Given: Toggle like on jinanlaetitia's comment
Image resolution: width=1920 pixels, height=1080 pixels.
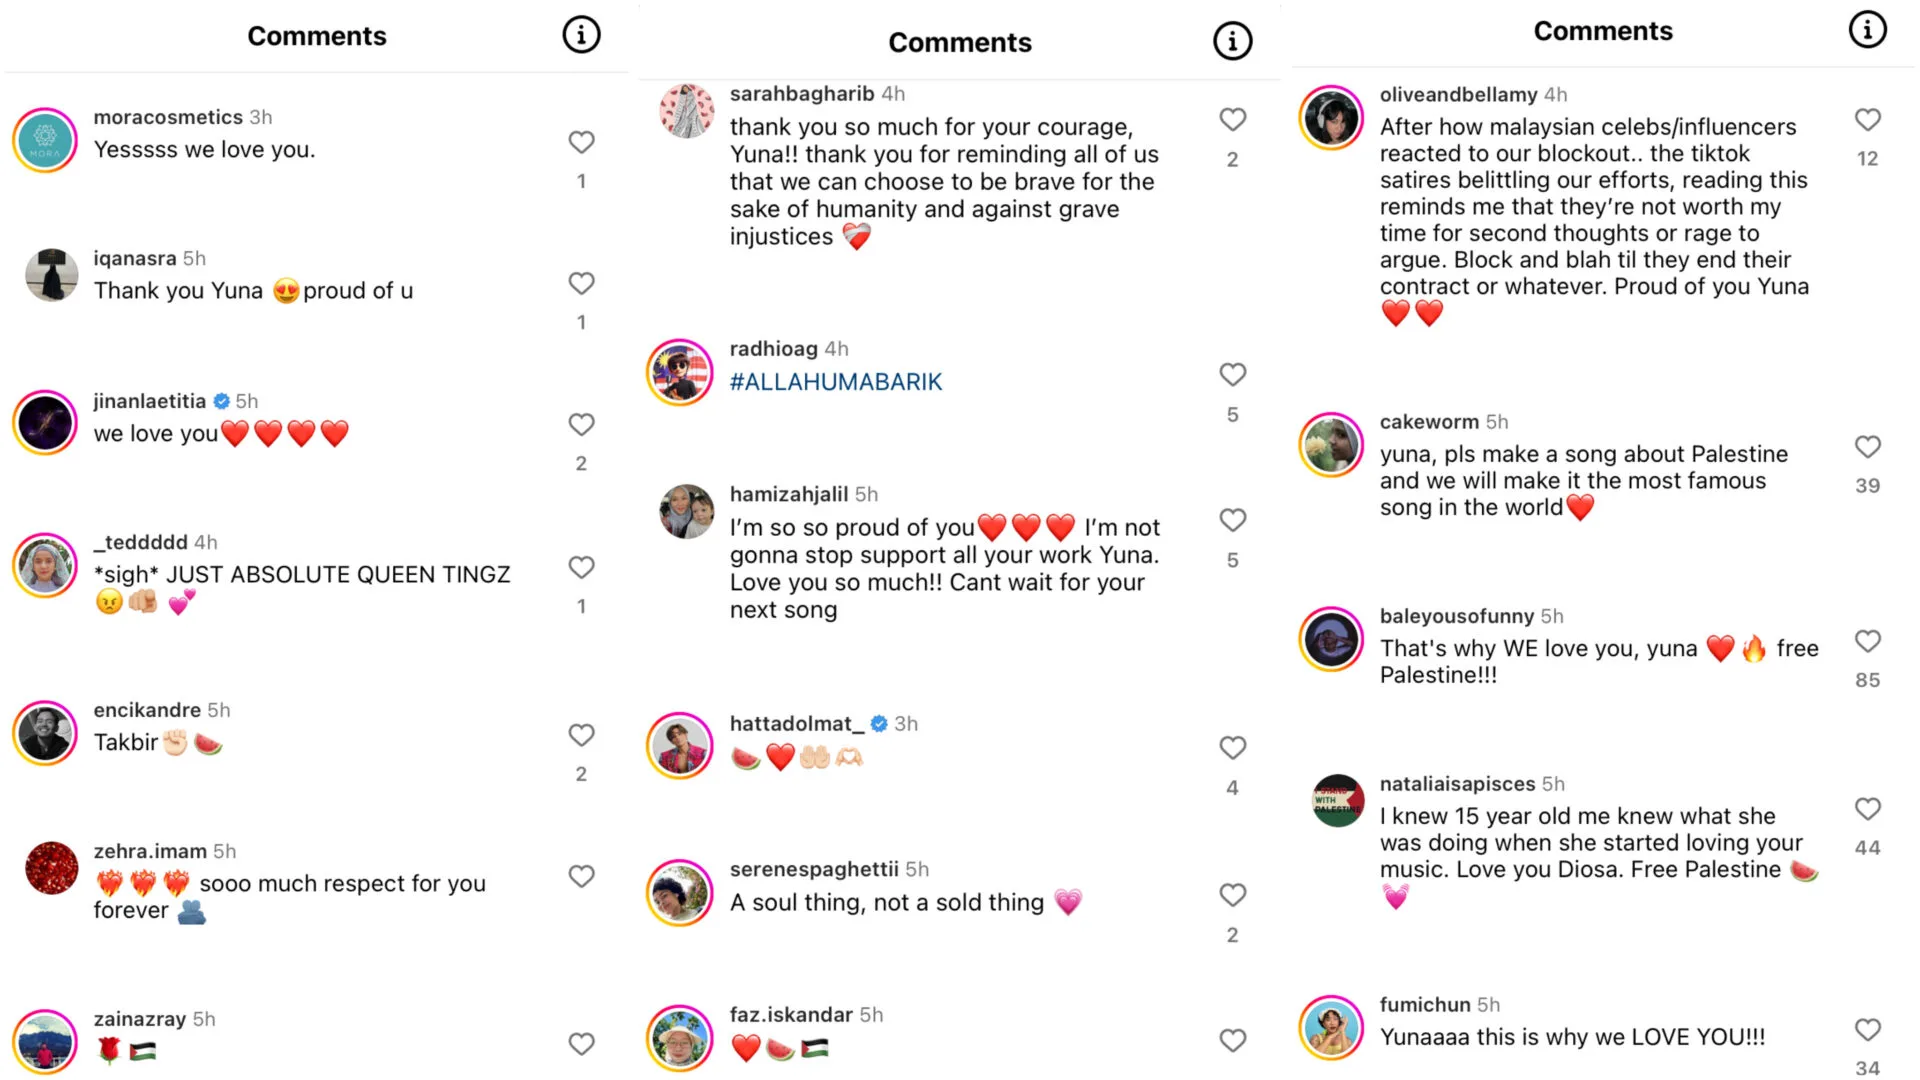Looking at the screenshot, I should click(x=581, y=424).
